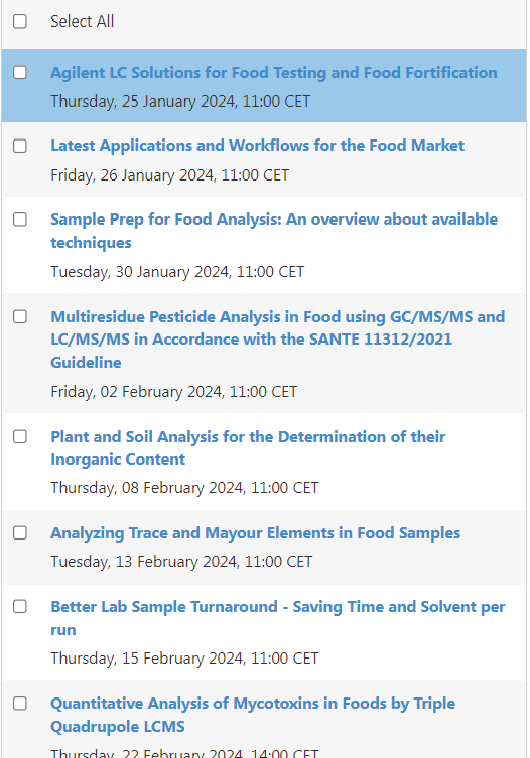The image size is (530, 758).
Task: Open Sample Prep for Food Analysis link
Action: point(274,231)
